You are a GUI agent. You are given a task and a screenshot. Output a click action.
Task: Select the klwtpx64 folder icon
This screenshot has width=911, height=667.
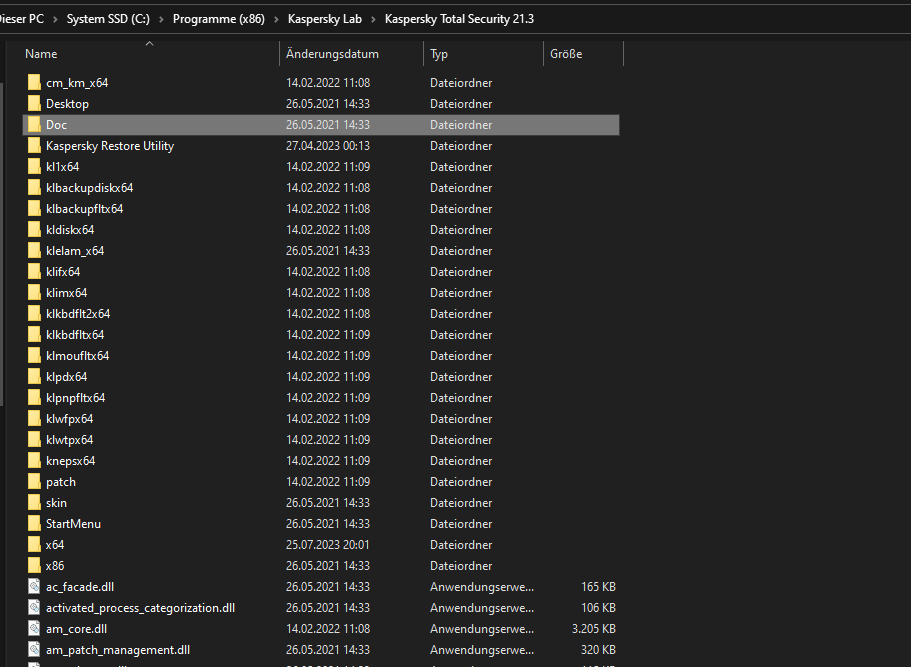[x=34, y=439]
